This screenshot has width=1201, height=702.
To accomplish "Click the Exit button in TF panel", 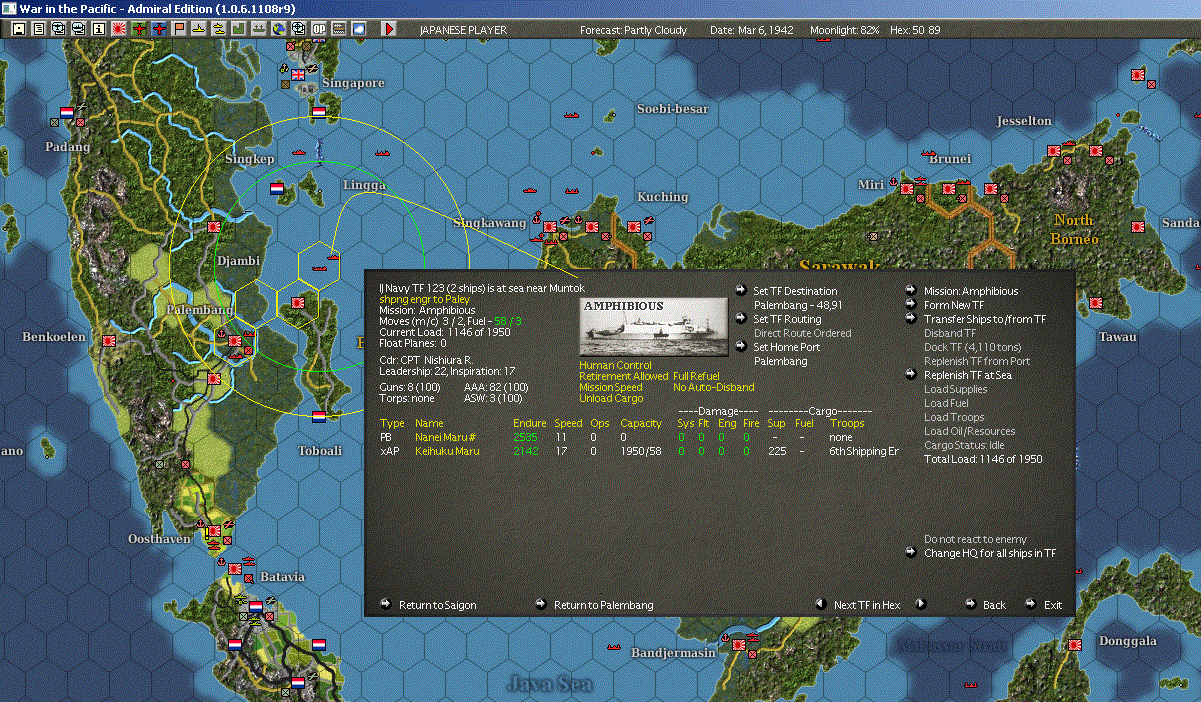I will (x=1052, y=605).
